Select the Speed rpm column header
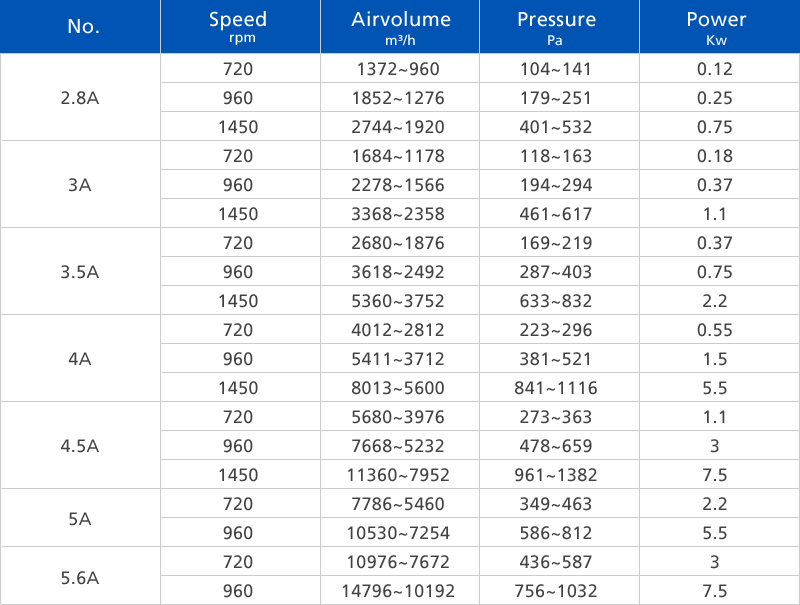The image size is (800, 605). click(x=239, y=27)
